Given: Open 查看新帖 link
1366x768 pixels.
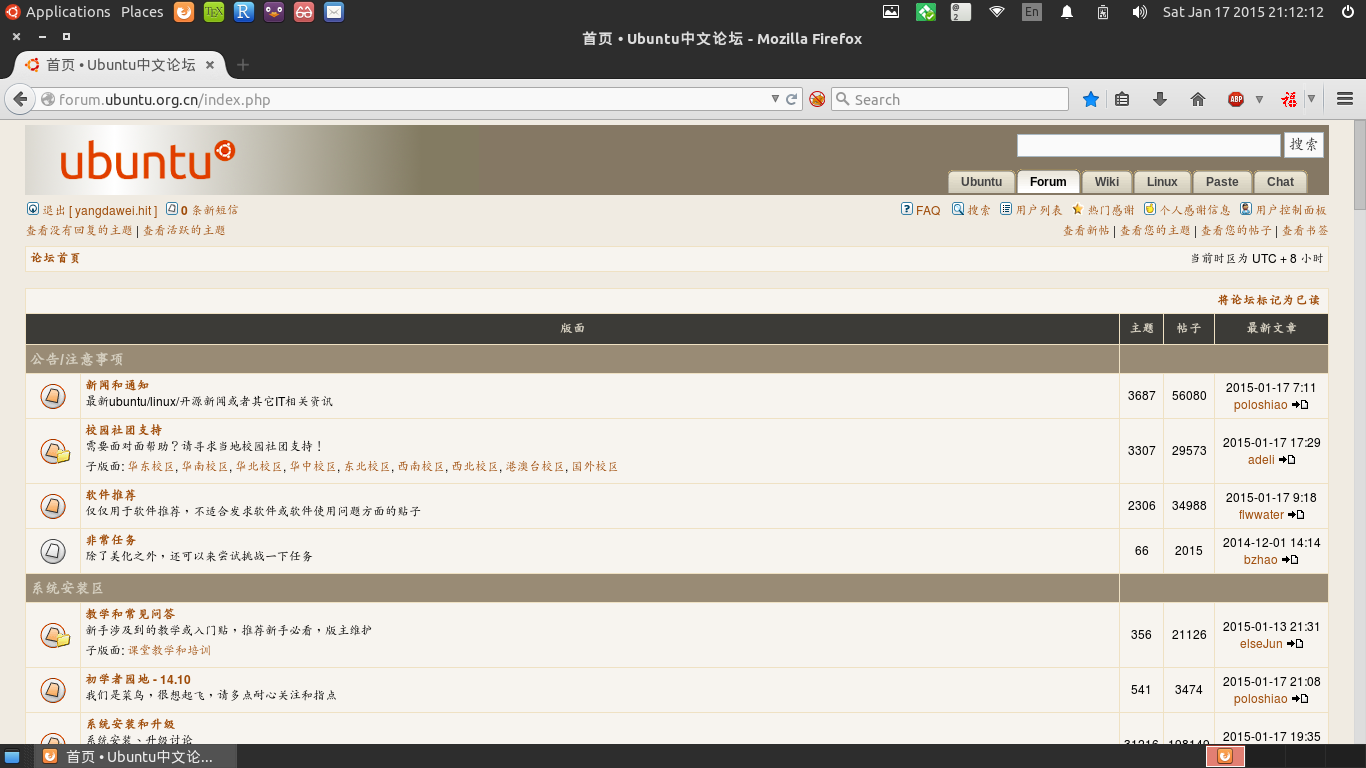Looking at the screenshot, I should click(x=1086, y=230).
